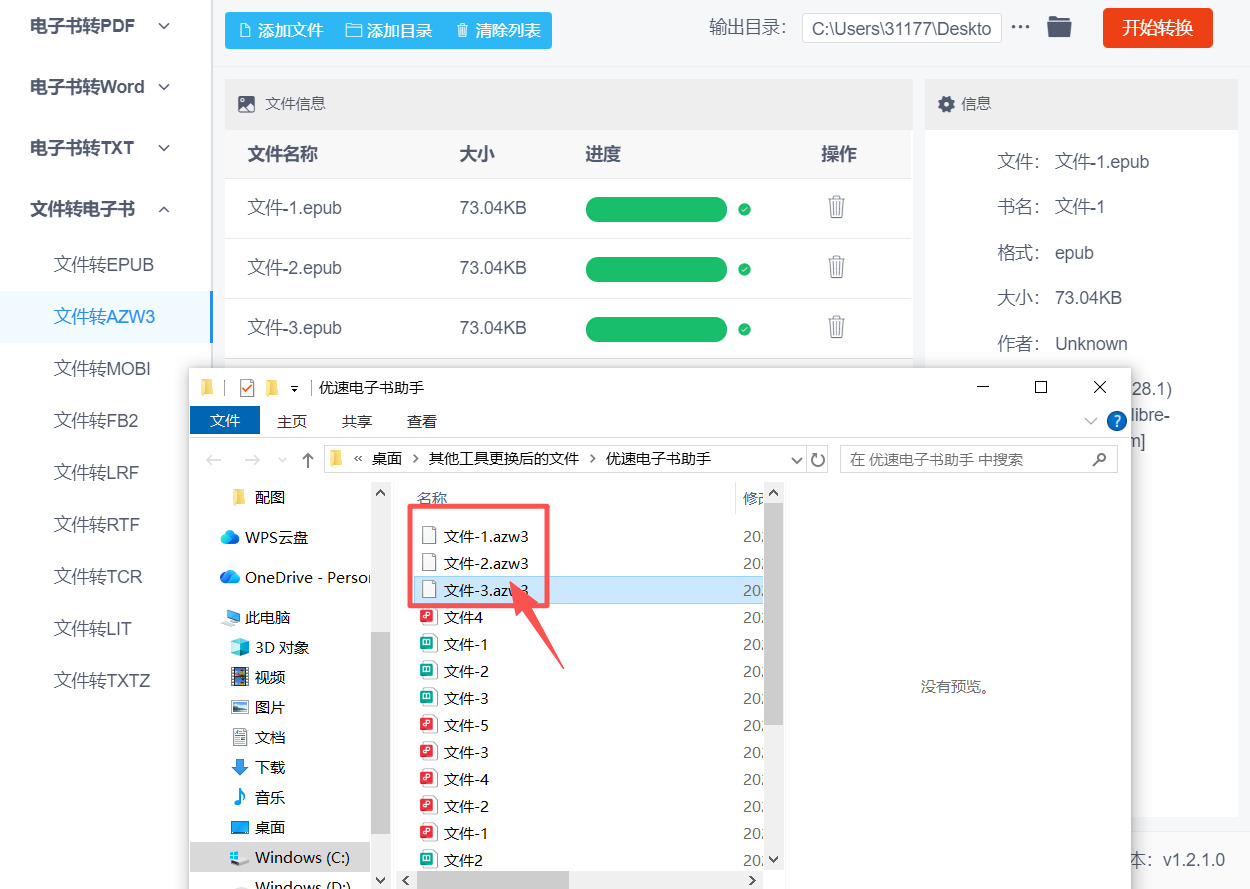
Task: Click the Explorer forward arrow
Action: pyautogui.click(x=252, y=460)
